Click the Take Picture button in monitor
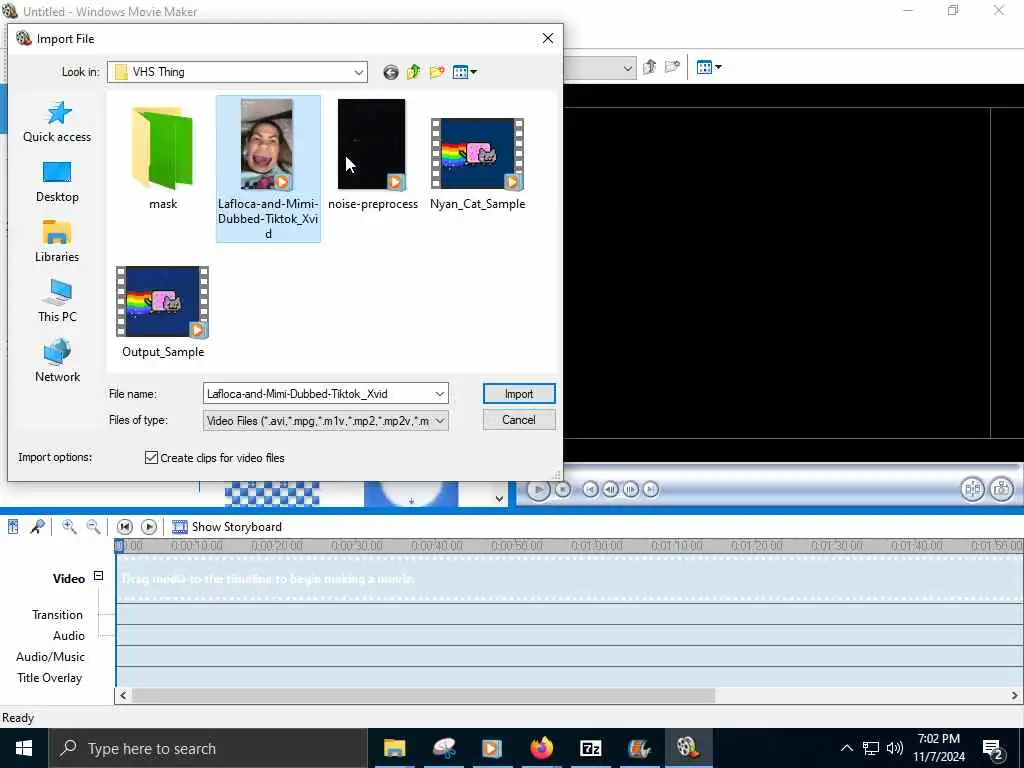This screenshot has height=768, width=1024. click(1002, 489)
